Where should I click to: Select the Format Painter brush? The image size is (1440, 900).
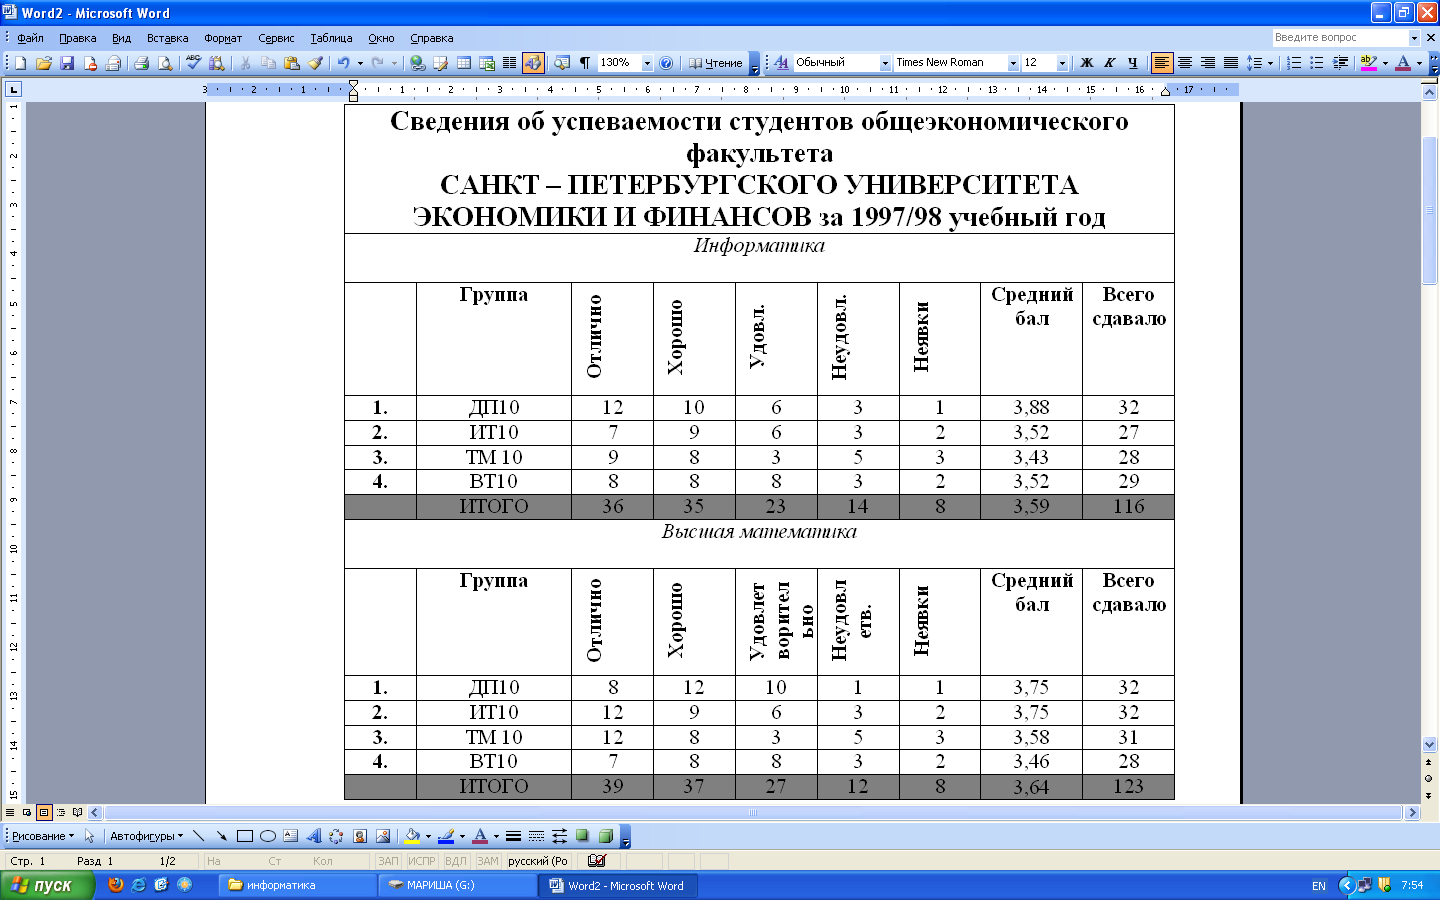click(x=316, y=63)
